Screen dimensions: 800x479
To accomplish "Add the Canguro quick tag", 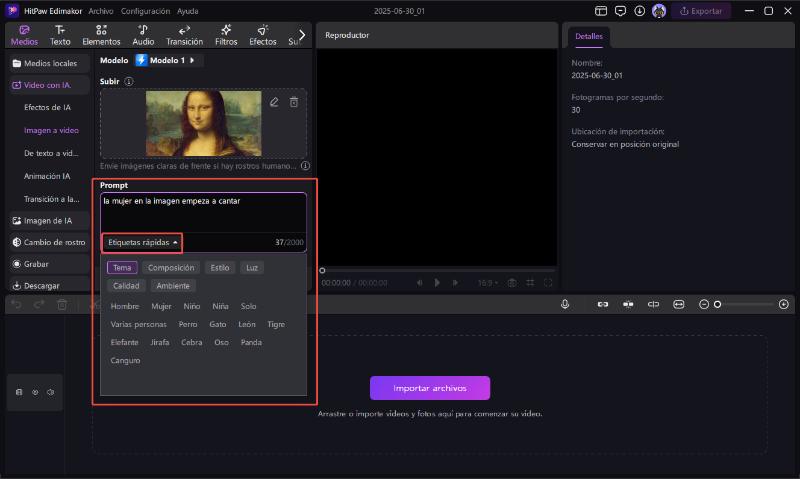I will (x=125, y=360).
